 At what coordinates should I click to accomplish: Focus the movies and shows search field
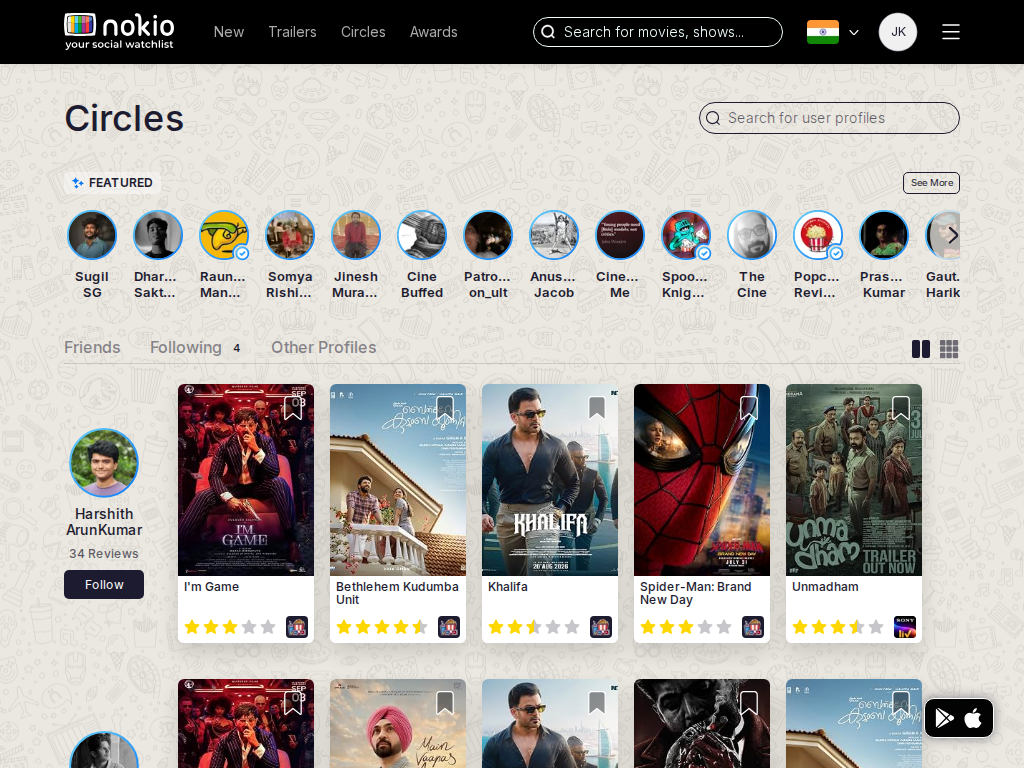pyautogui.click(x=658, y=32)
